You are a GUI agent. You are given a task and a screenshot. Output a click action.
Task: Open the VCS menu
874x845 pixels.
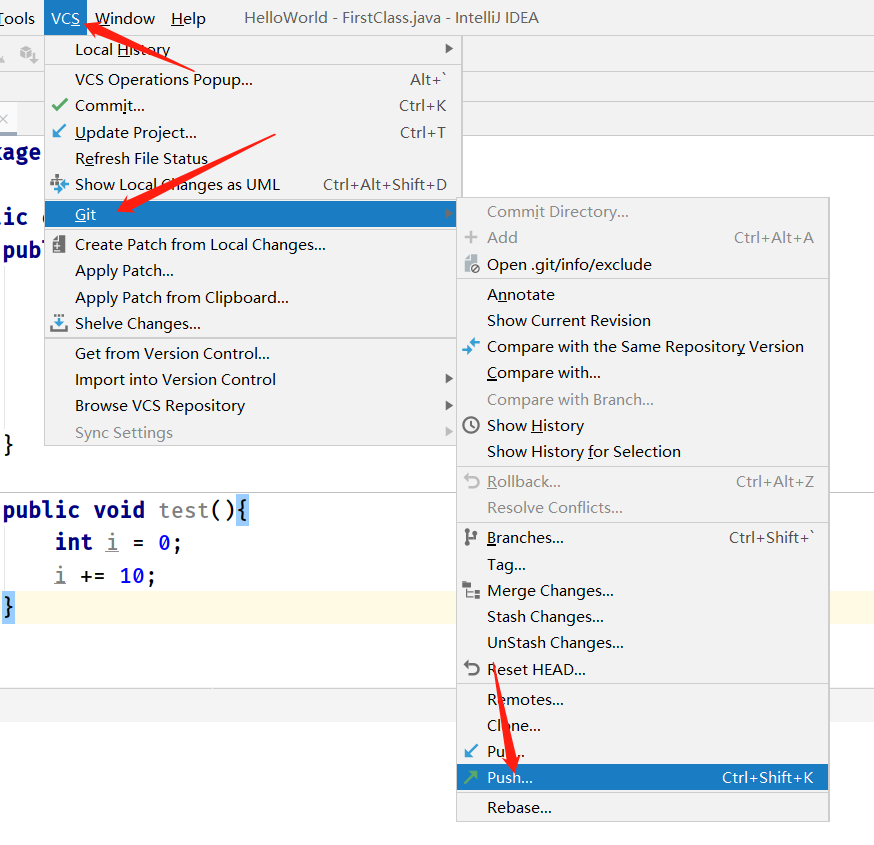coord(65,18)
